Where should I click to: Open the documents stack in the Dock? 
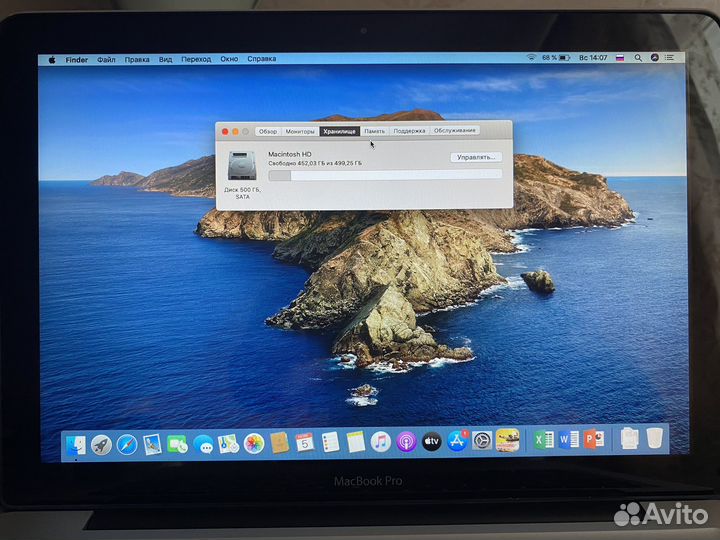630,438
